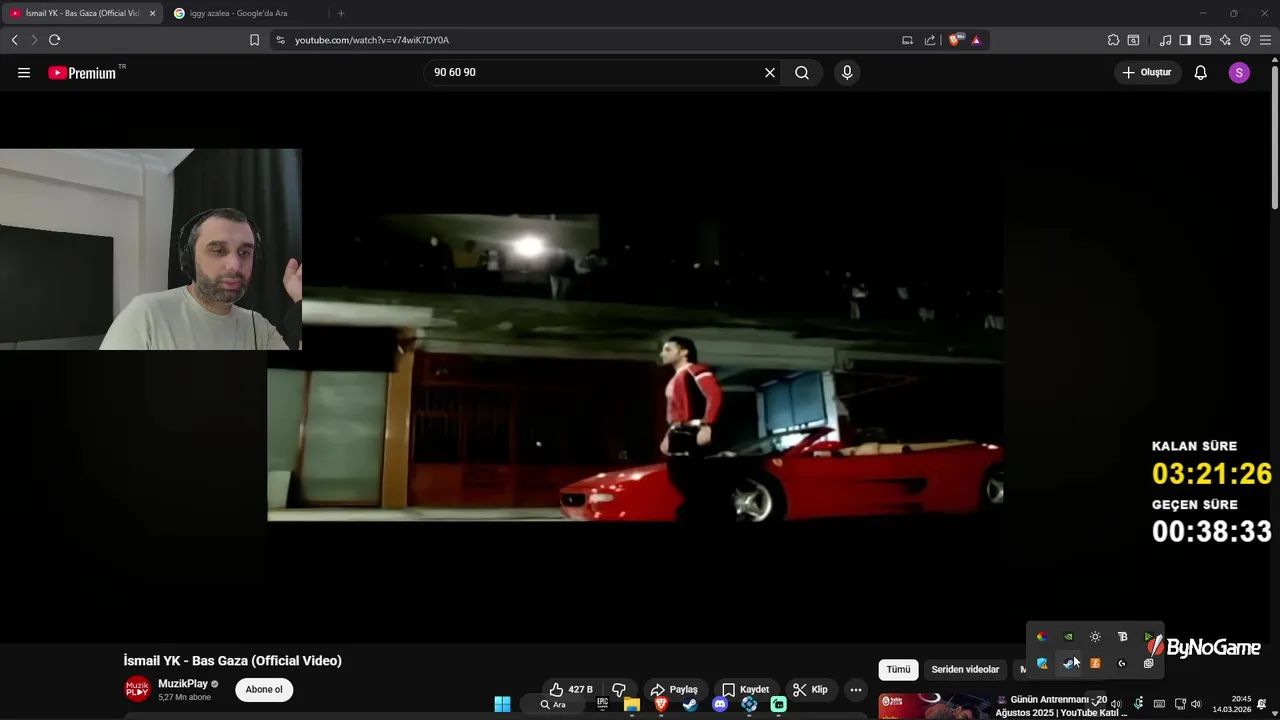Share the video with Paylaş
Image resolution: width=1280 pixels, height=720 pixels.
tap(674, 690)
